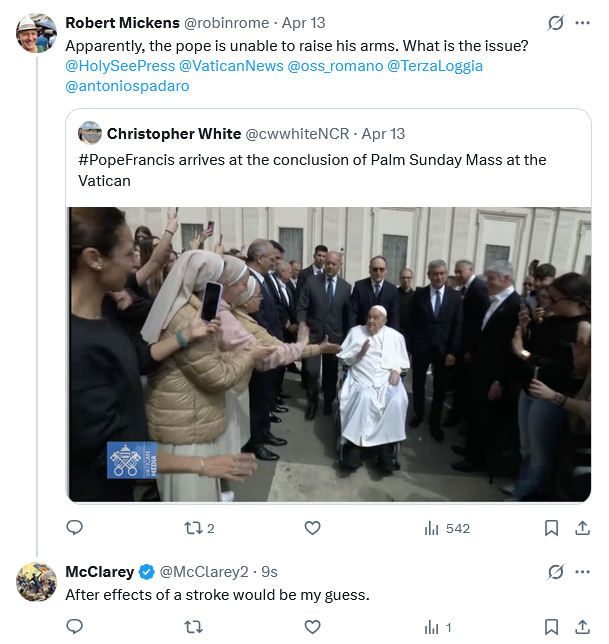
Task: Share McClarey's reply
Action: tap(583, 627)
